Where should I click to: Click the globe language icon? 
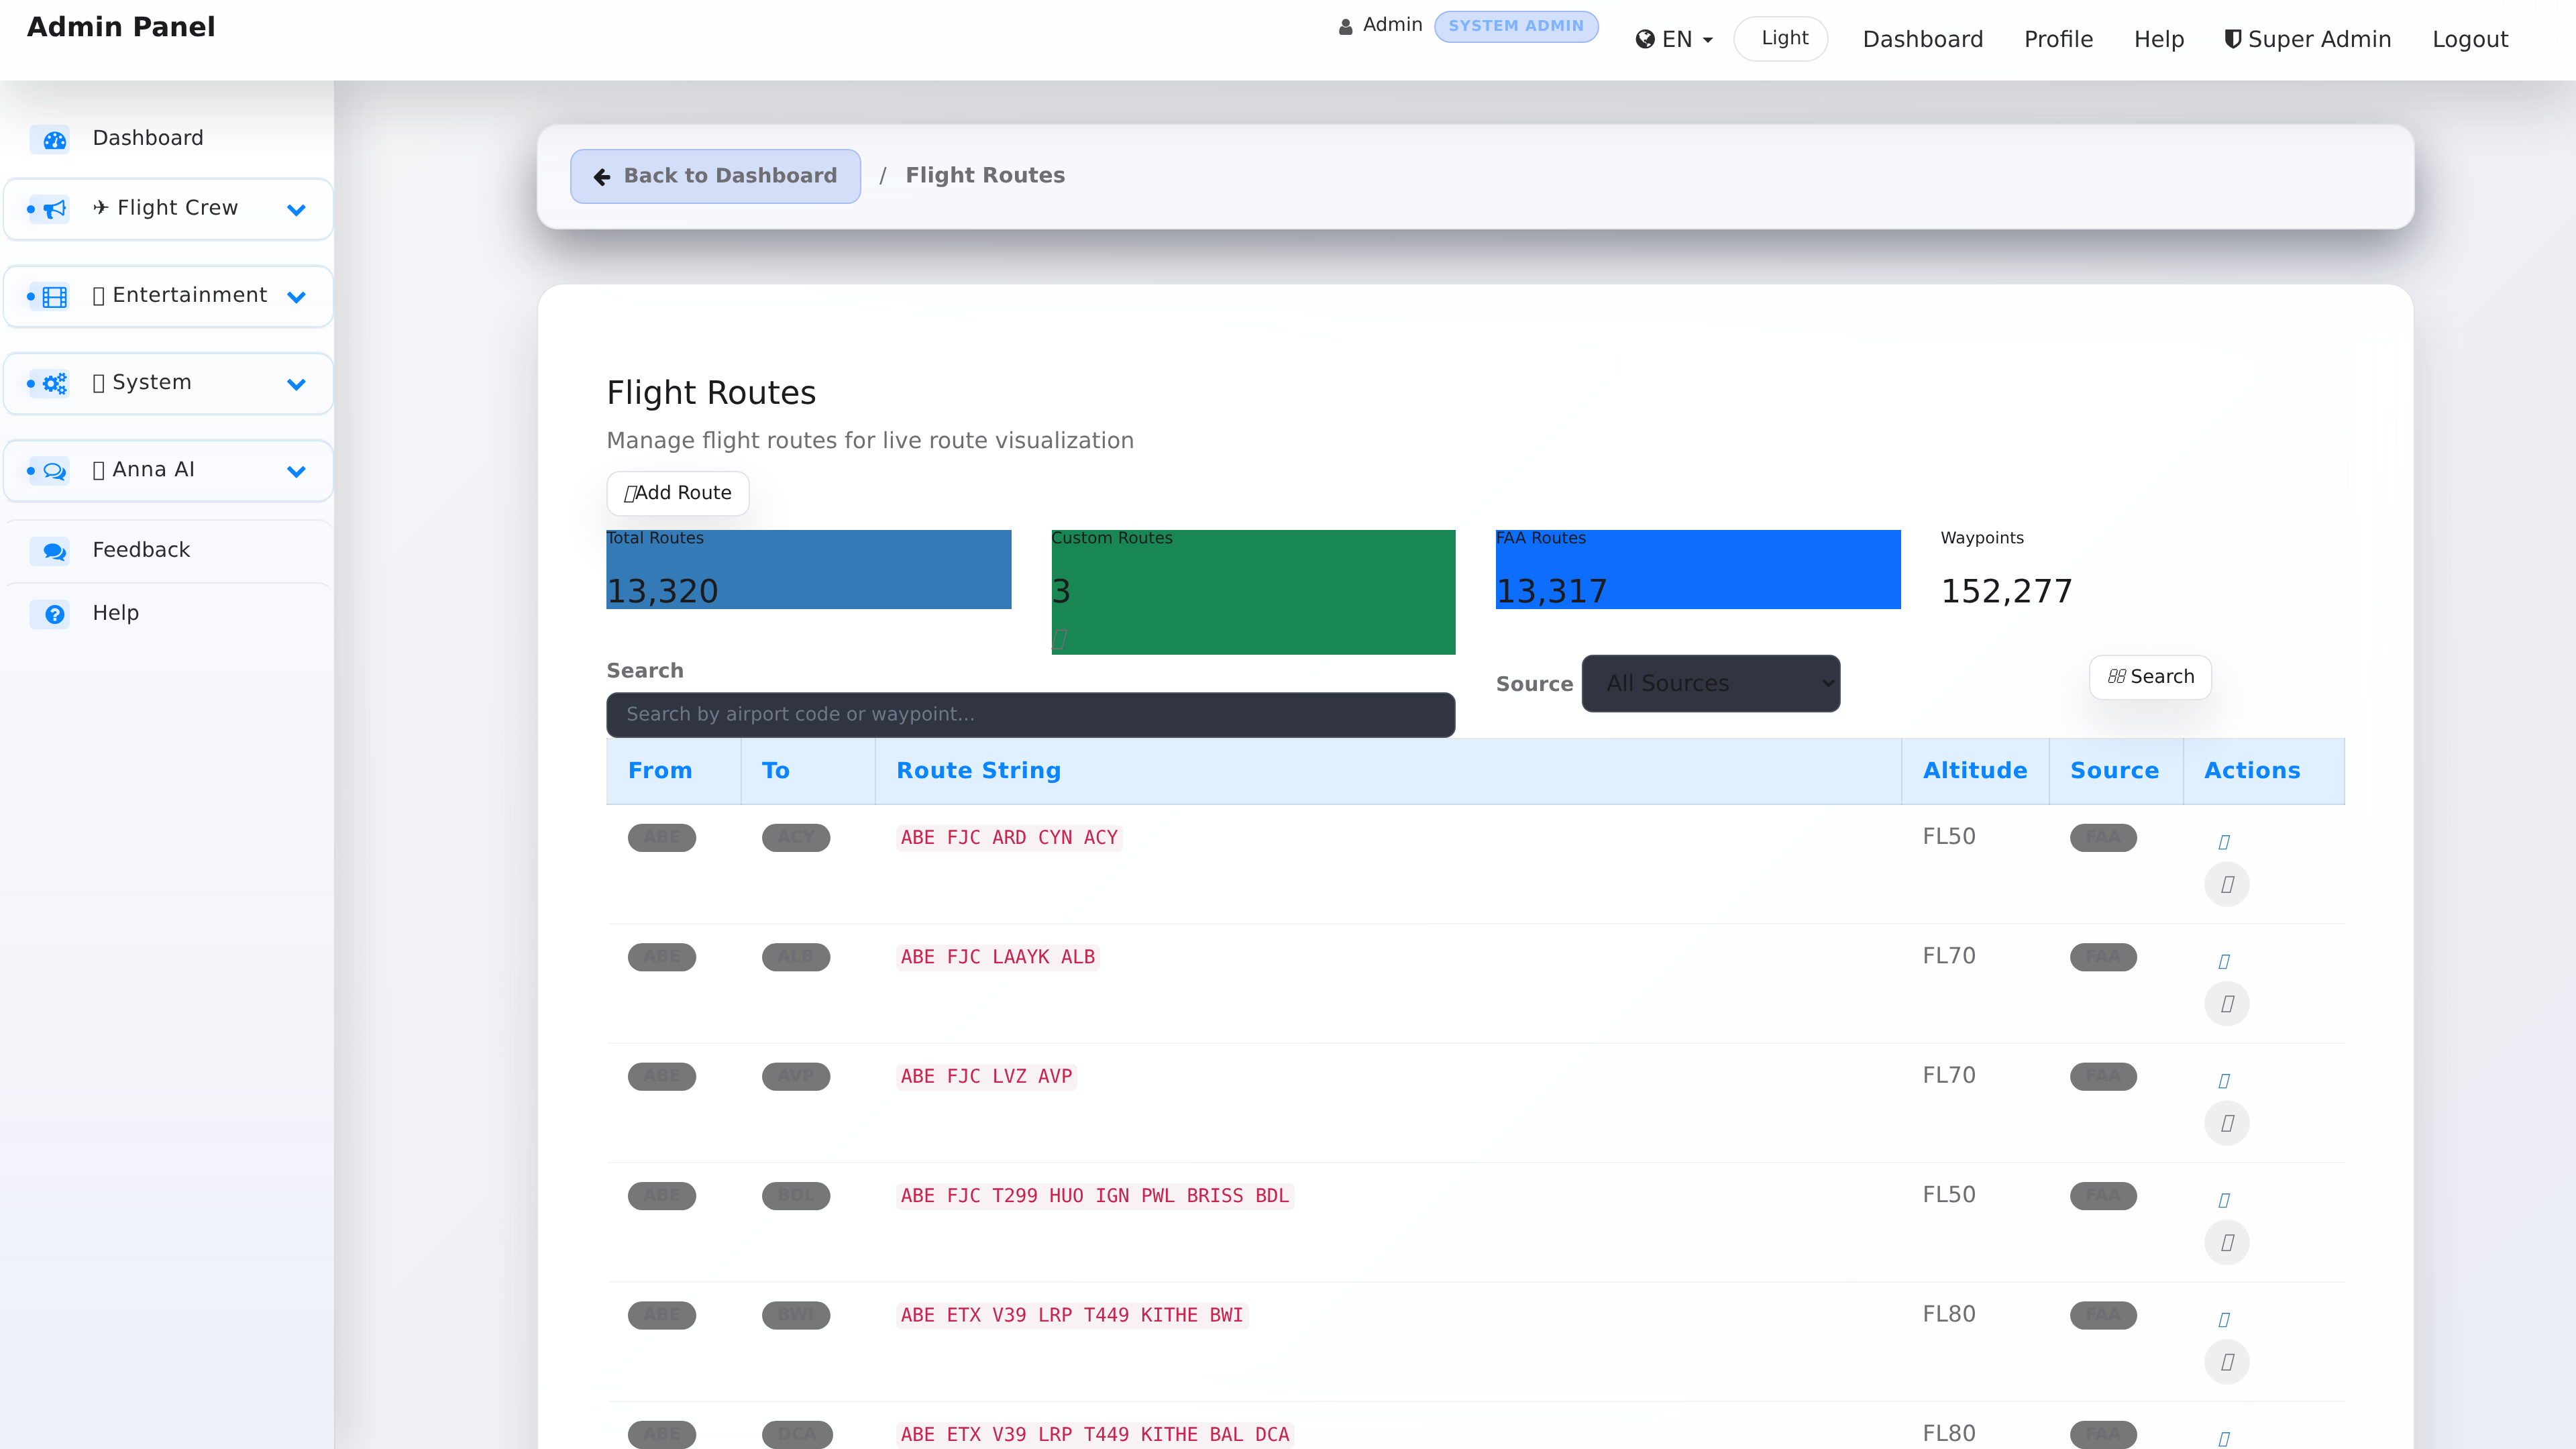[1644, 39]
